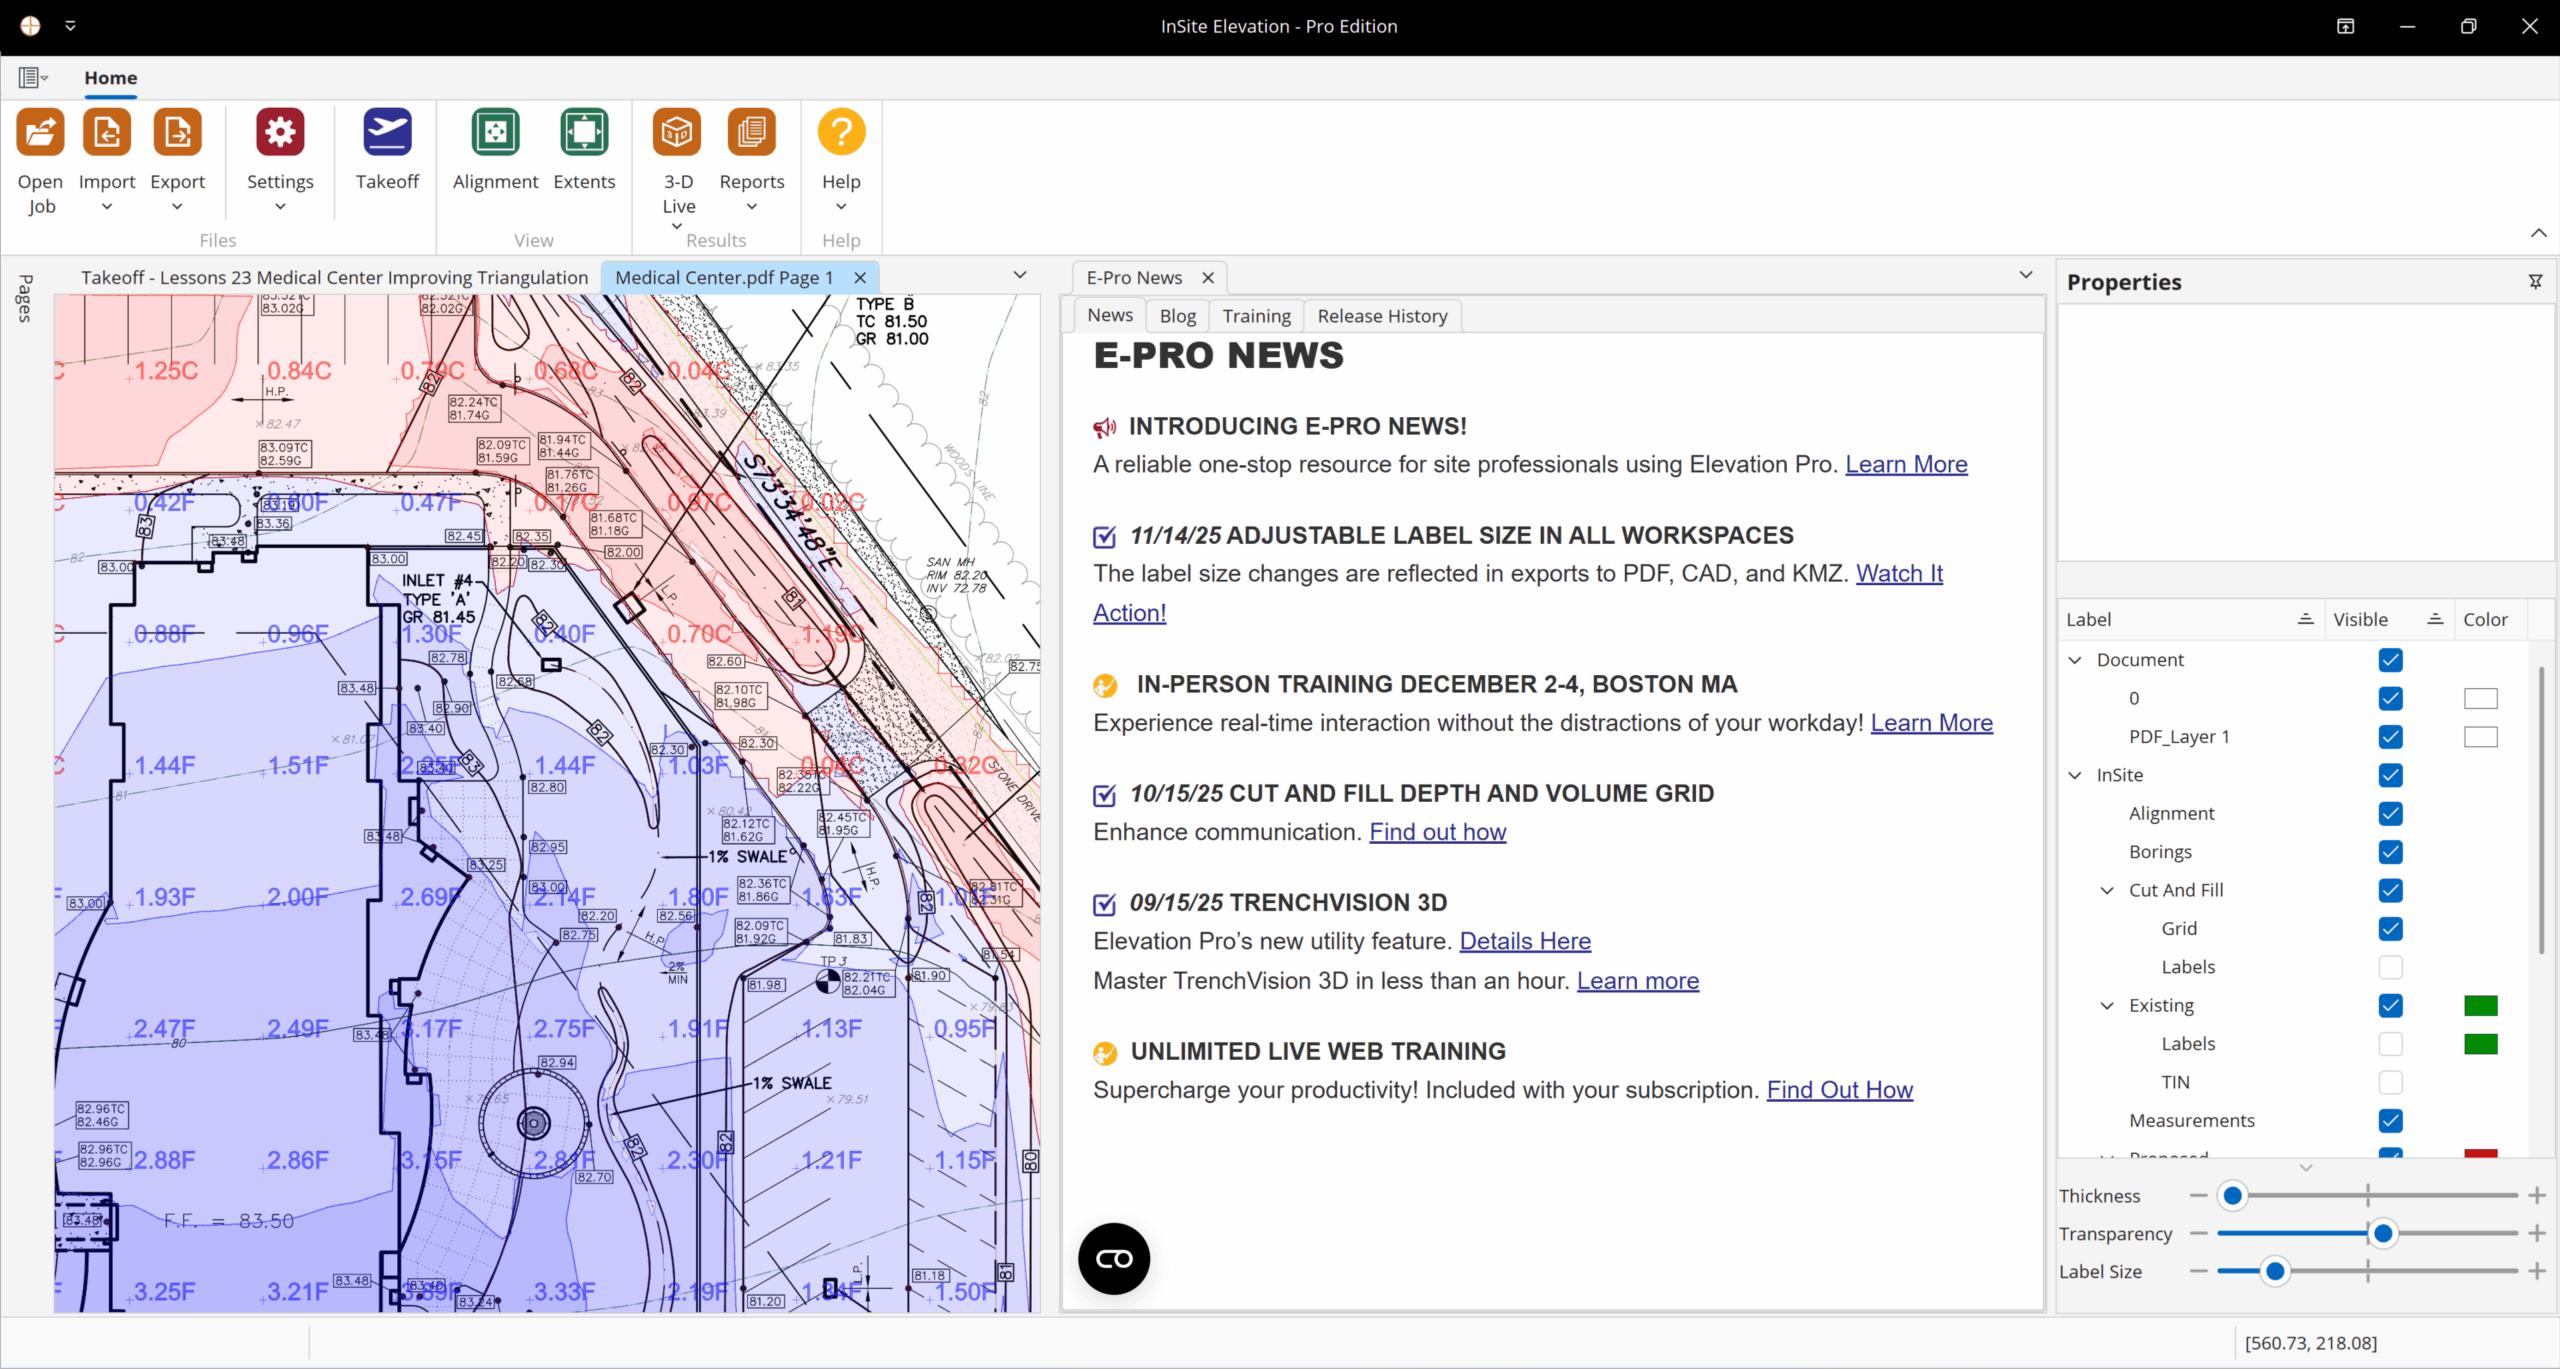Toggle visibility for the Borings layer

click(2391, 851)
